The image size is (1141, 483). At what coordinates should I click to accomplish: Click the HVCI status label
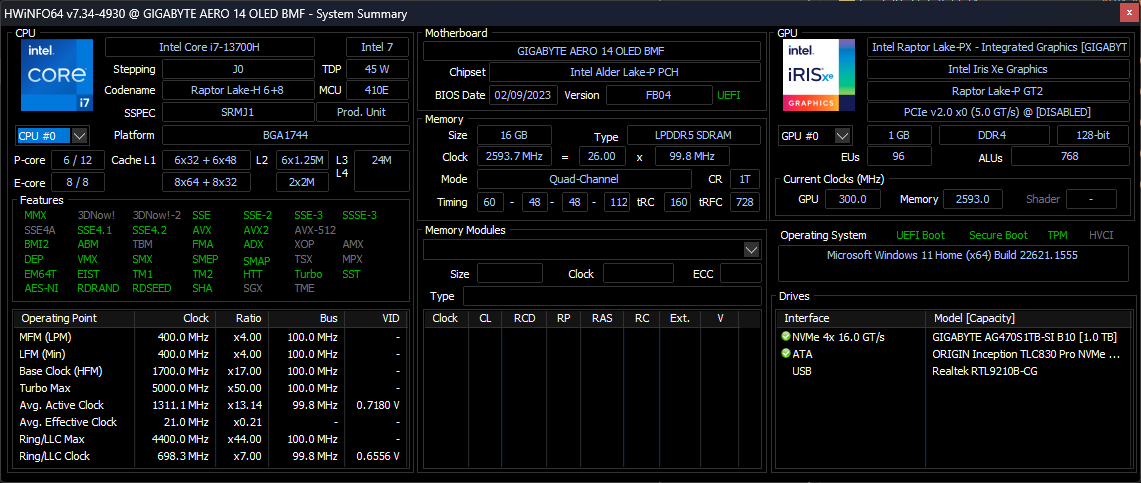(1101, 235)
